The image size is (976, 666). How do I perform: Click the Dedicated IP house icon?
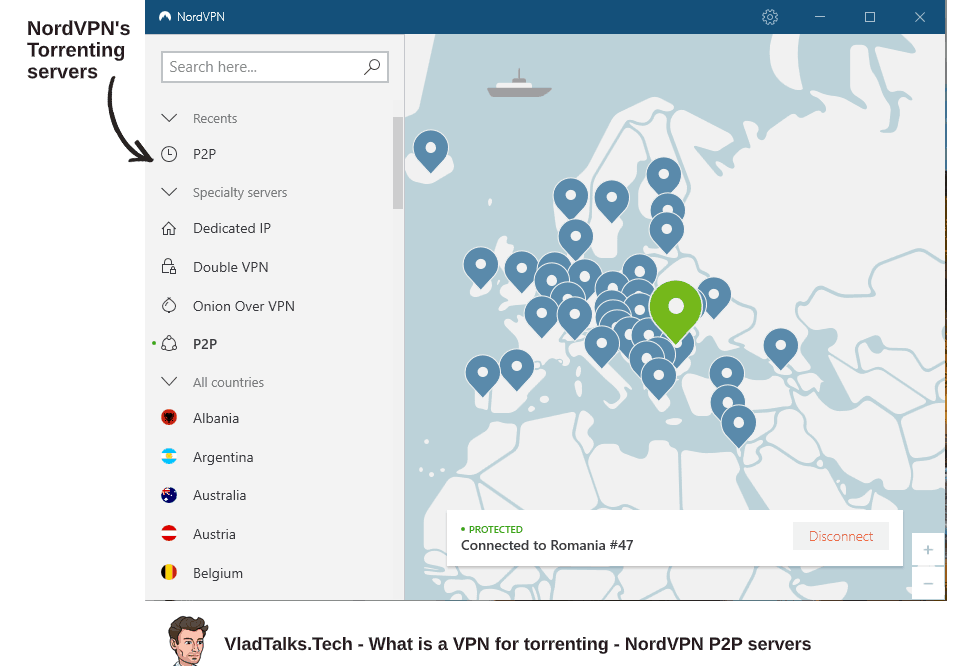click(169, 228)
